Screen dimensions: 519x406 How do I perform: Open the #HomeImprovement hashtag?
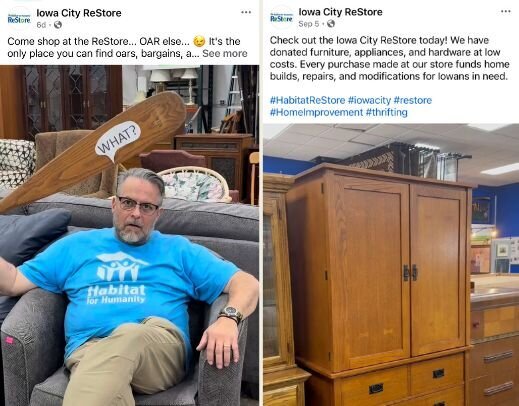(316, 112)
